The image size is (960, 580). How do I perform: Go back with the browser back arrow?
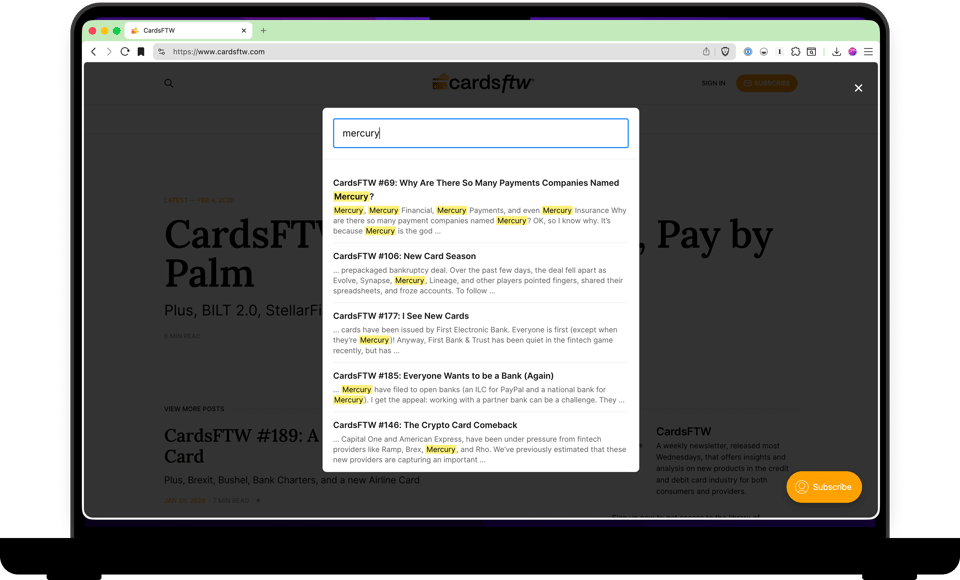click(x=94, y=52)
